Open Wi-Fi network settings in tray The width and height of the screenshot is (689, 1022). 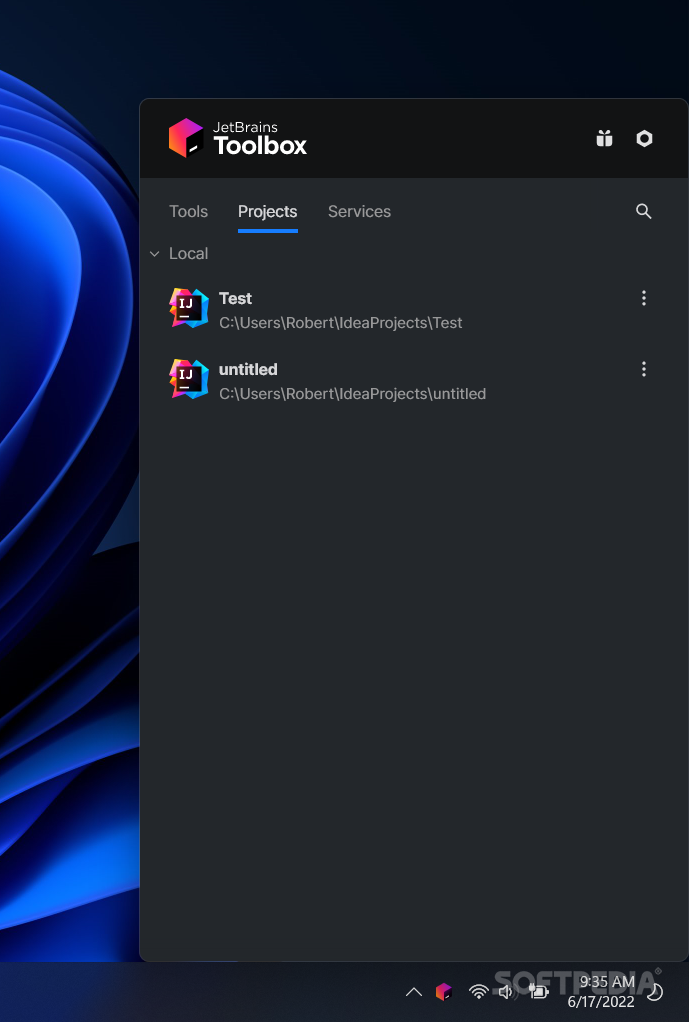click(478, 991)
